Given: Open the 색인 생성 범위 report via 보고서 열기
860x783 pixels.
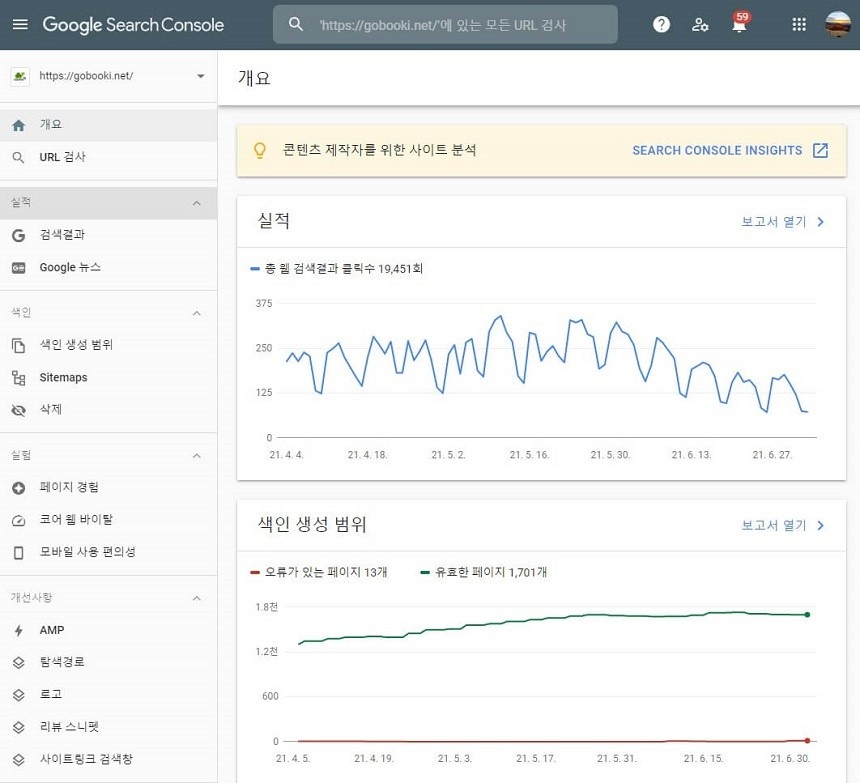Looking at the screenshot, I should point(774,526).
